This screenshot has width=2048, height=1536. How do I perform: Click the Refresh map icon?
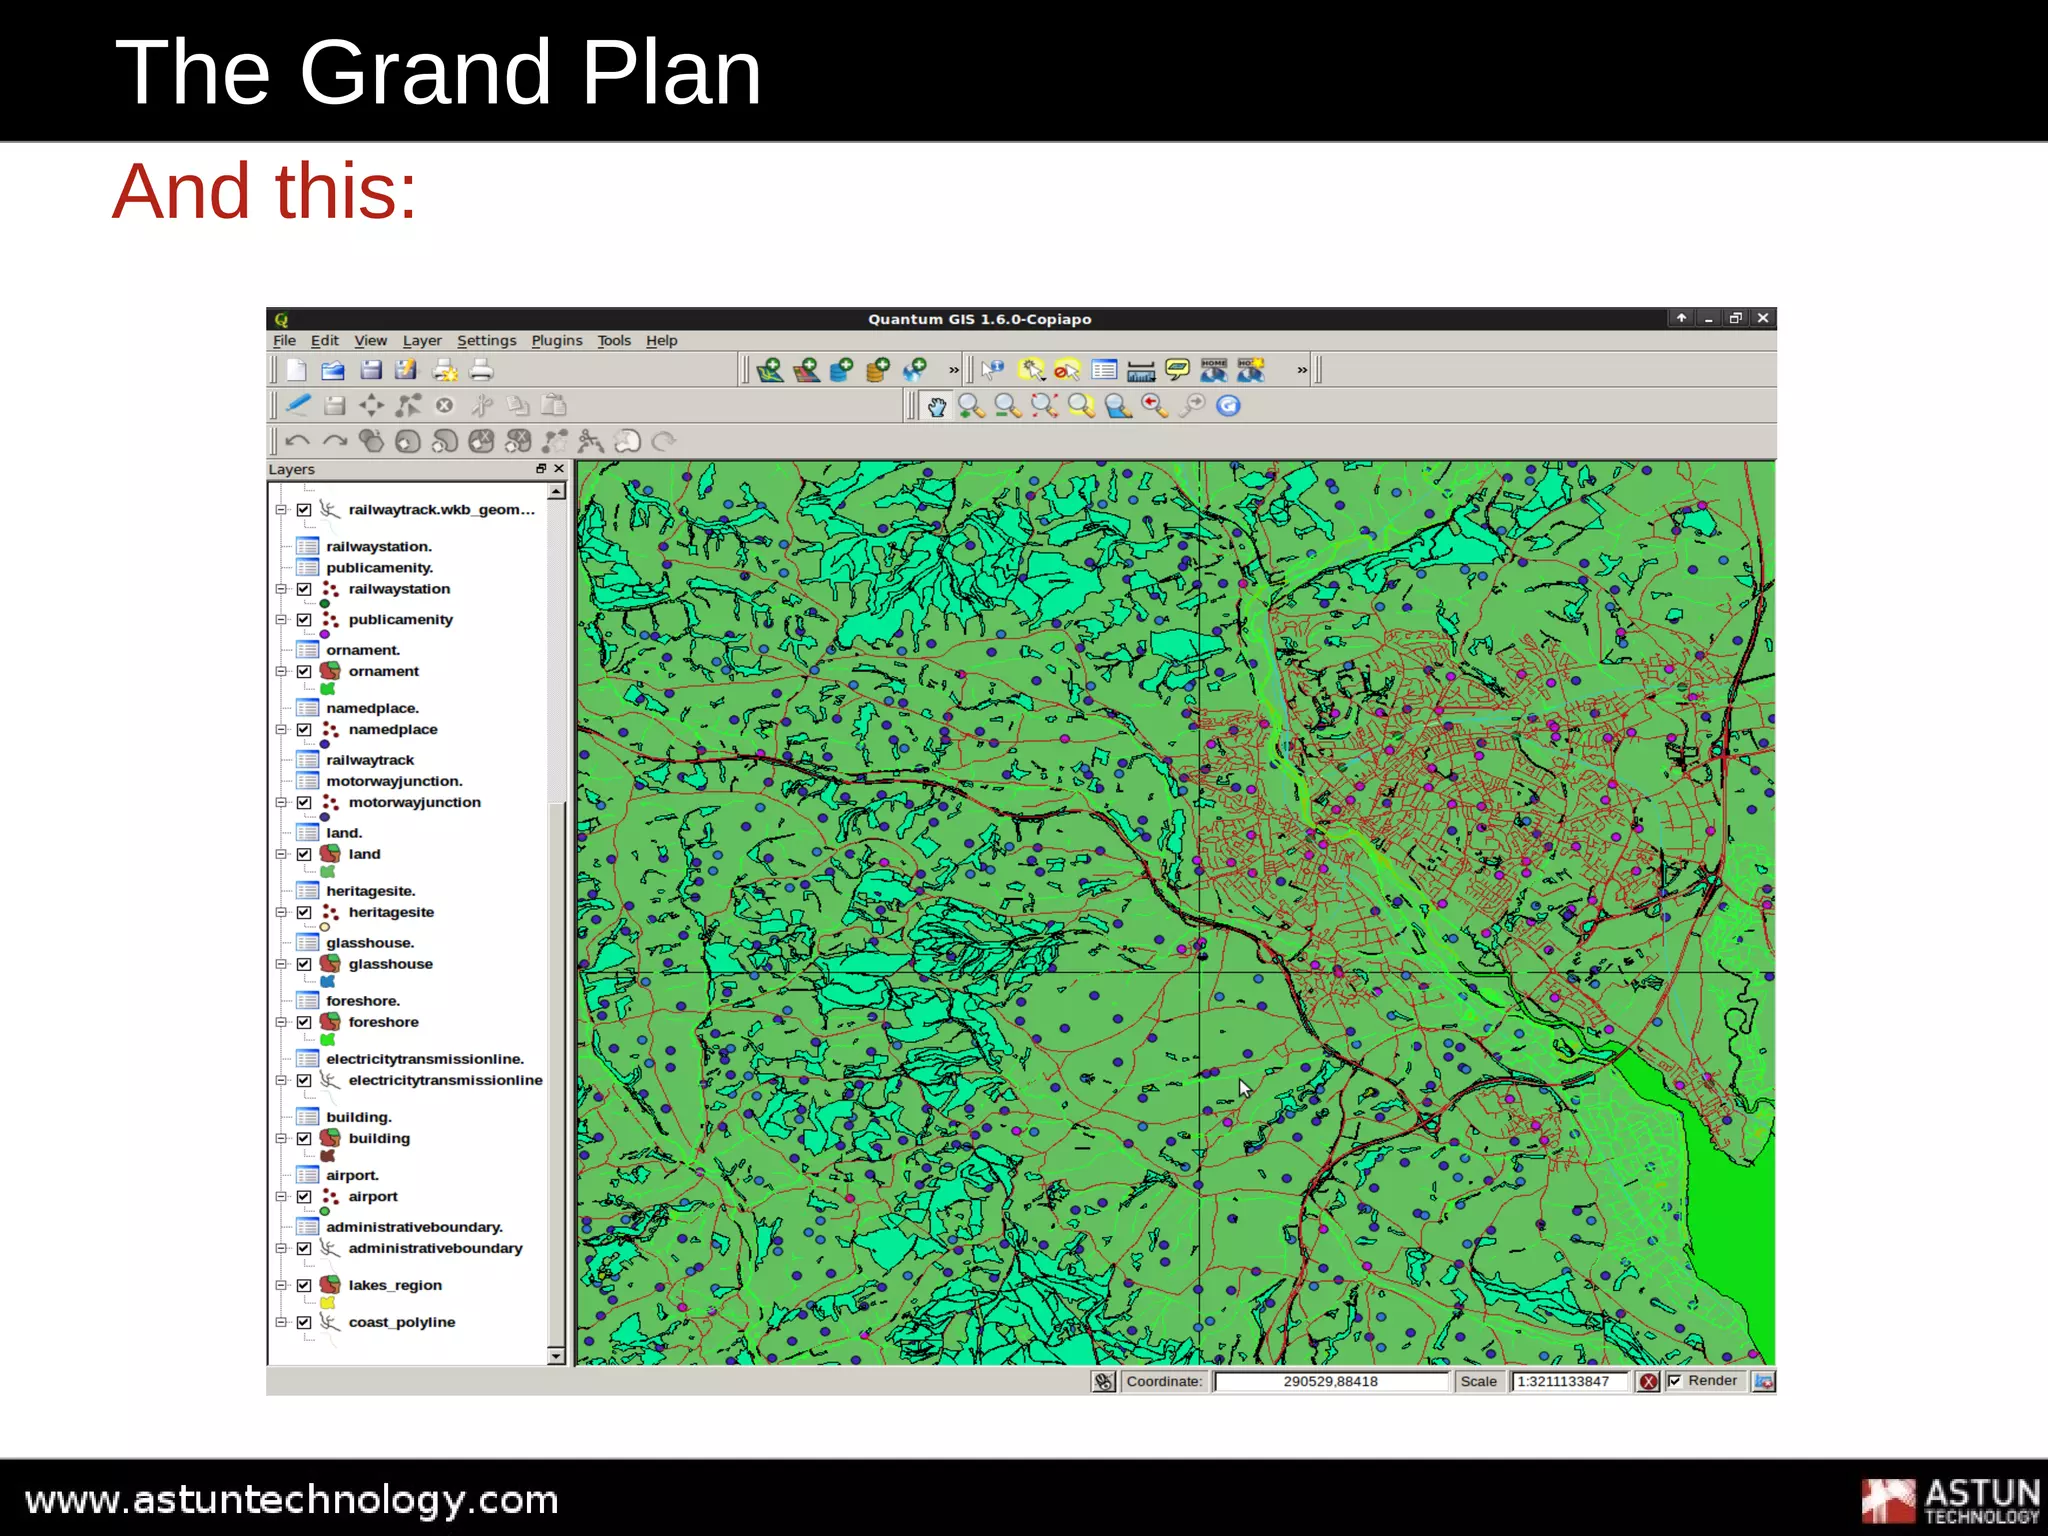tap(1229, 406)
